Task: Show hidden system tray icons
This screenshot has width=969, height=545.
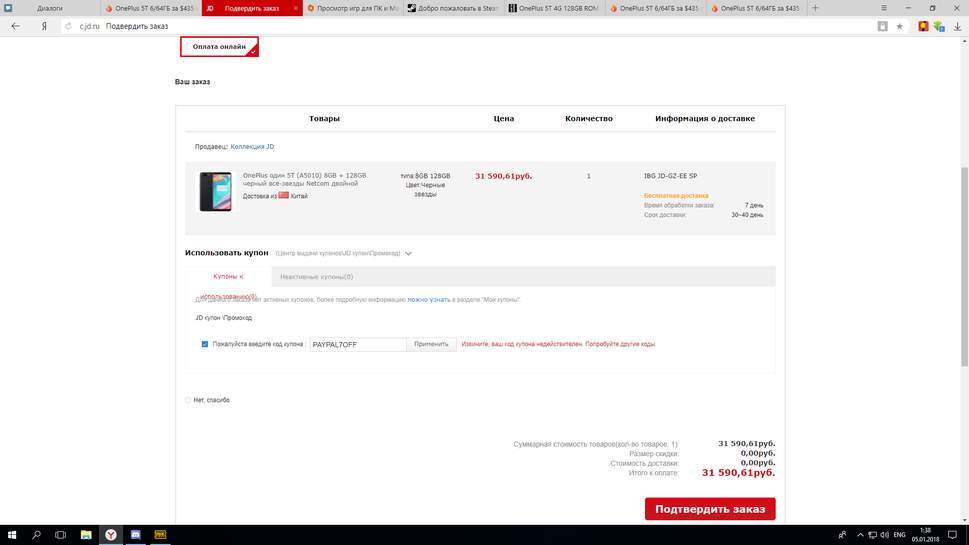Action: coord(860,534)
